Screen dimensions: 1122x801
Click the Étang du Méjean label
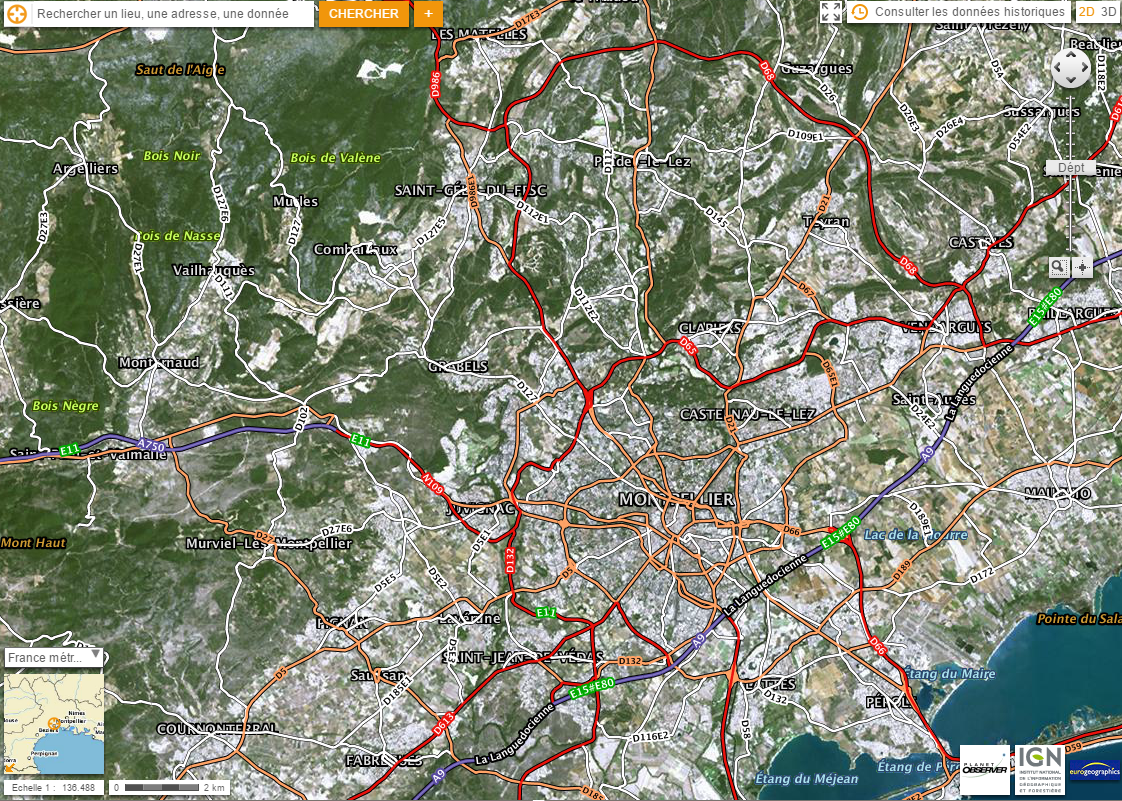(x=806, y=779)
